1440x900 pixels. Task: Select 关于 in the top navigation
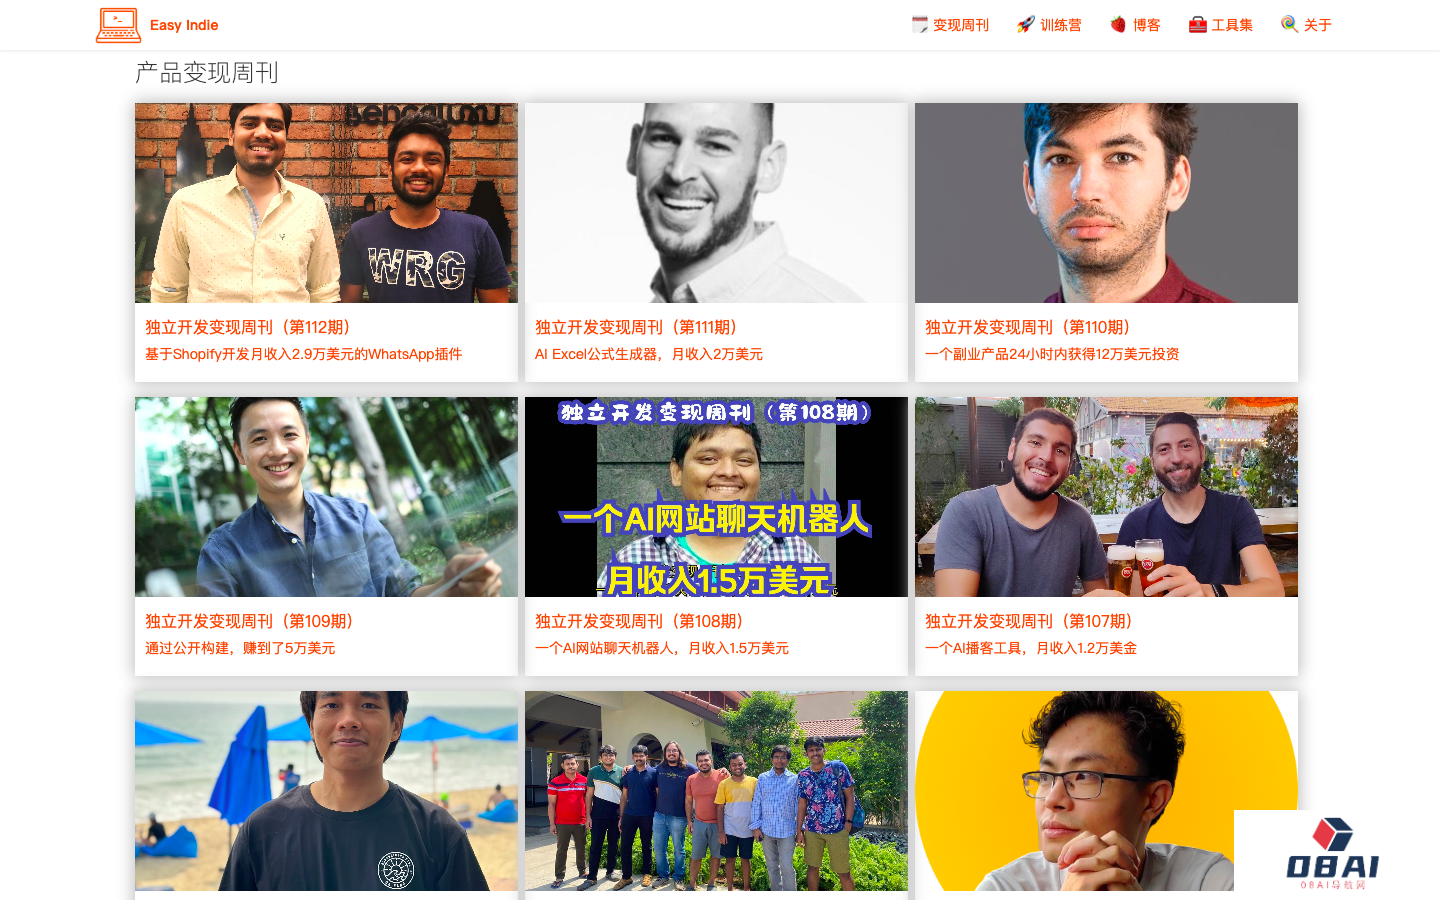1318,25
